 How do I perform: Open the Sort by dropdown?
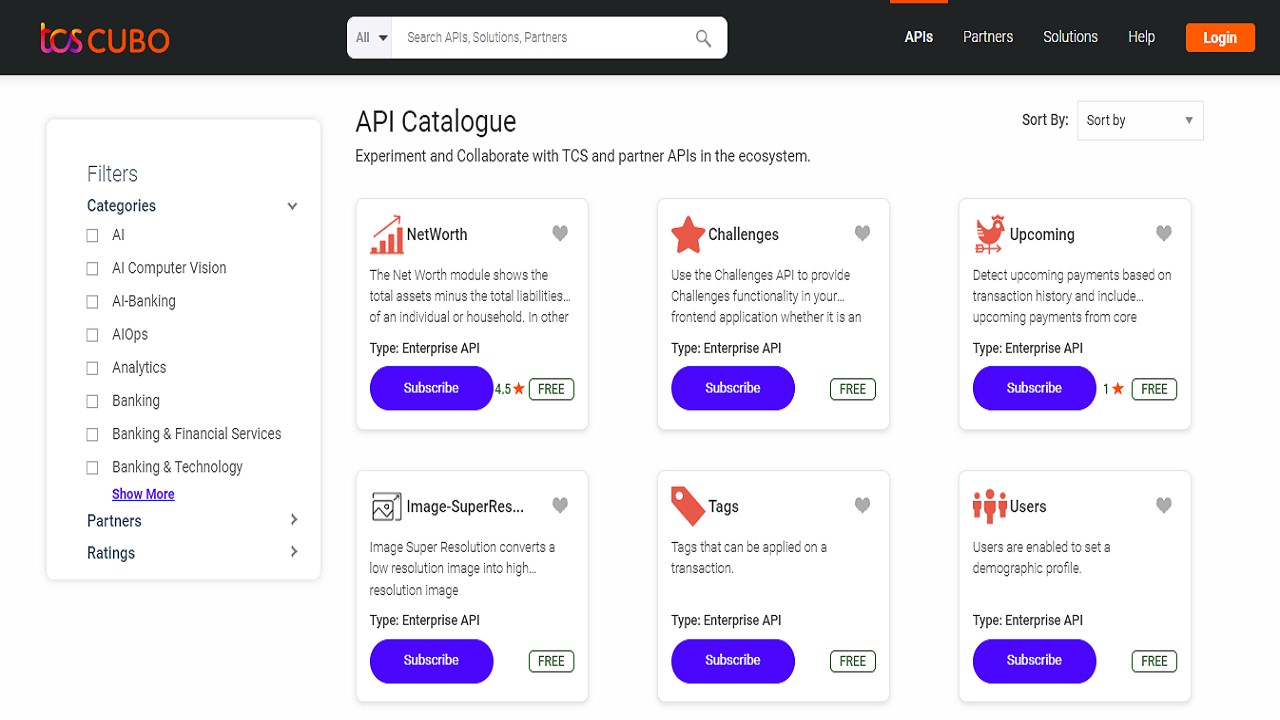(1140, 120)
